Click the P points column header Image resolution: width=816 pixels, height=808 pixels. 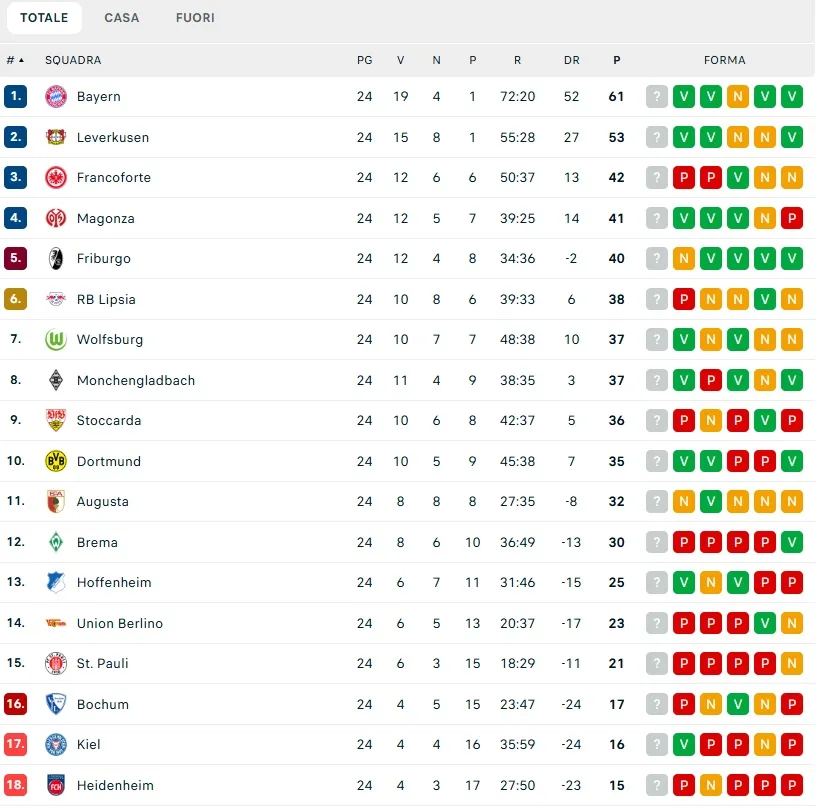617,60
